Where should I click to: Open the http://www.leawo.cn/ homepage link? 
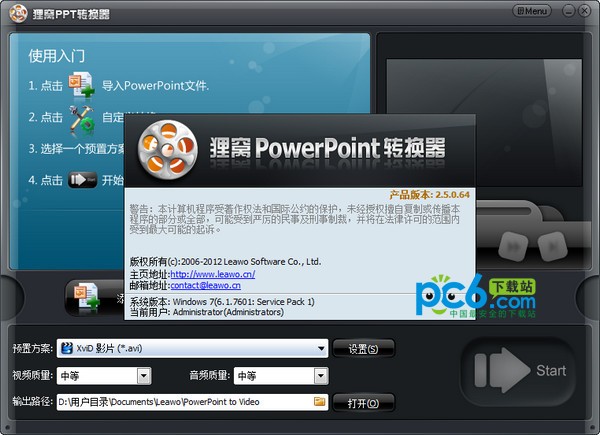[x=212, y=274]
